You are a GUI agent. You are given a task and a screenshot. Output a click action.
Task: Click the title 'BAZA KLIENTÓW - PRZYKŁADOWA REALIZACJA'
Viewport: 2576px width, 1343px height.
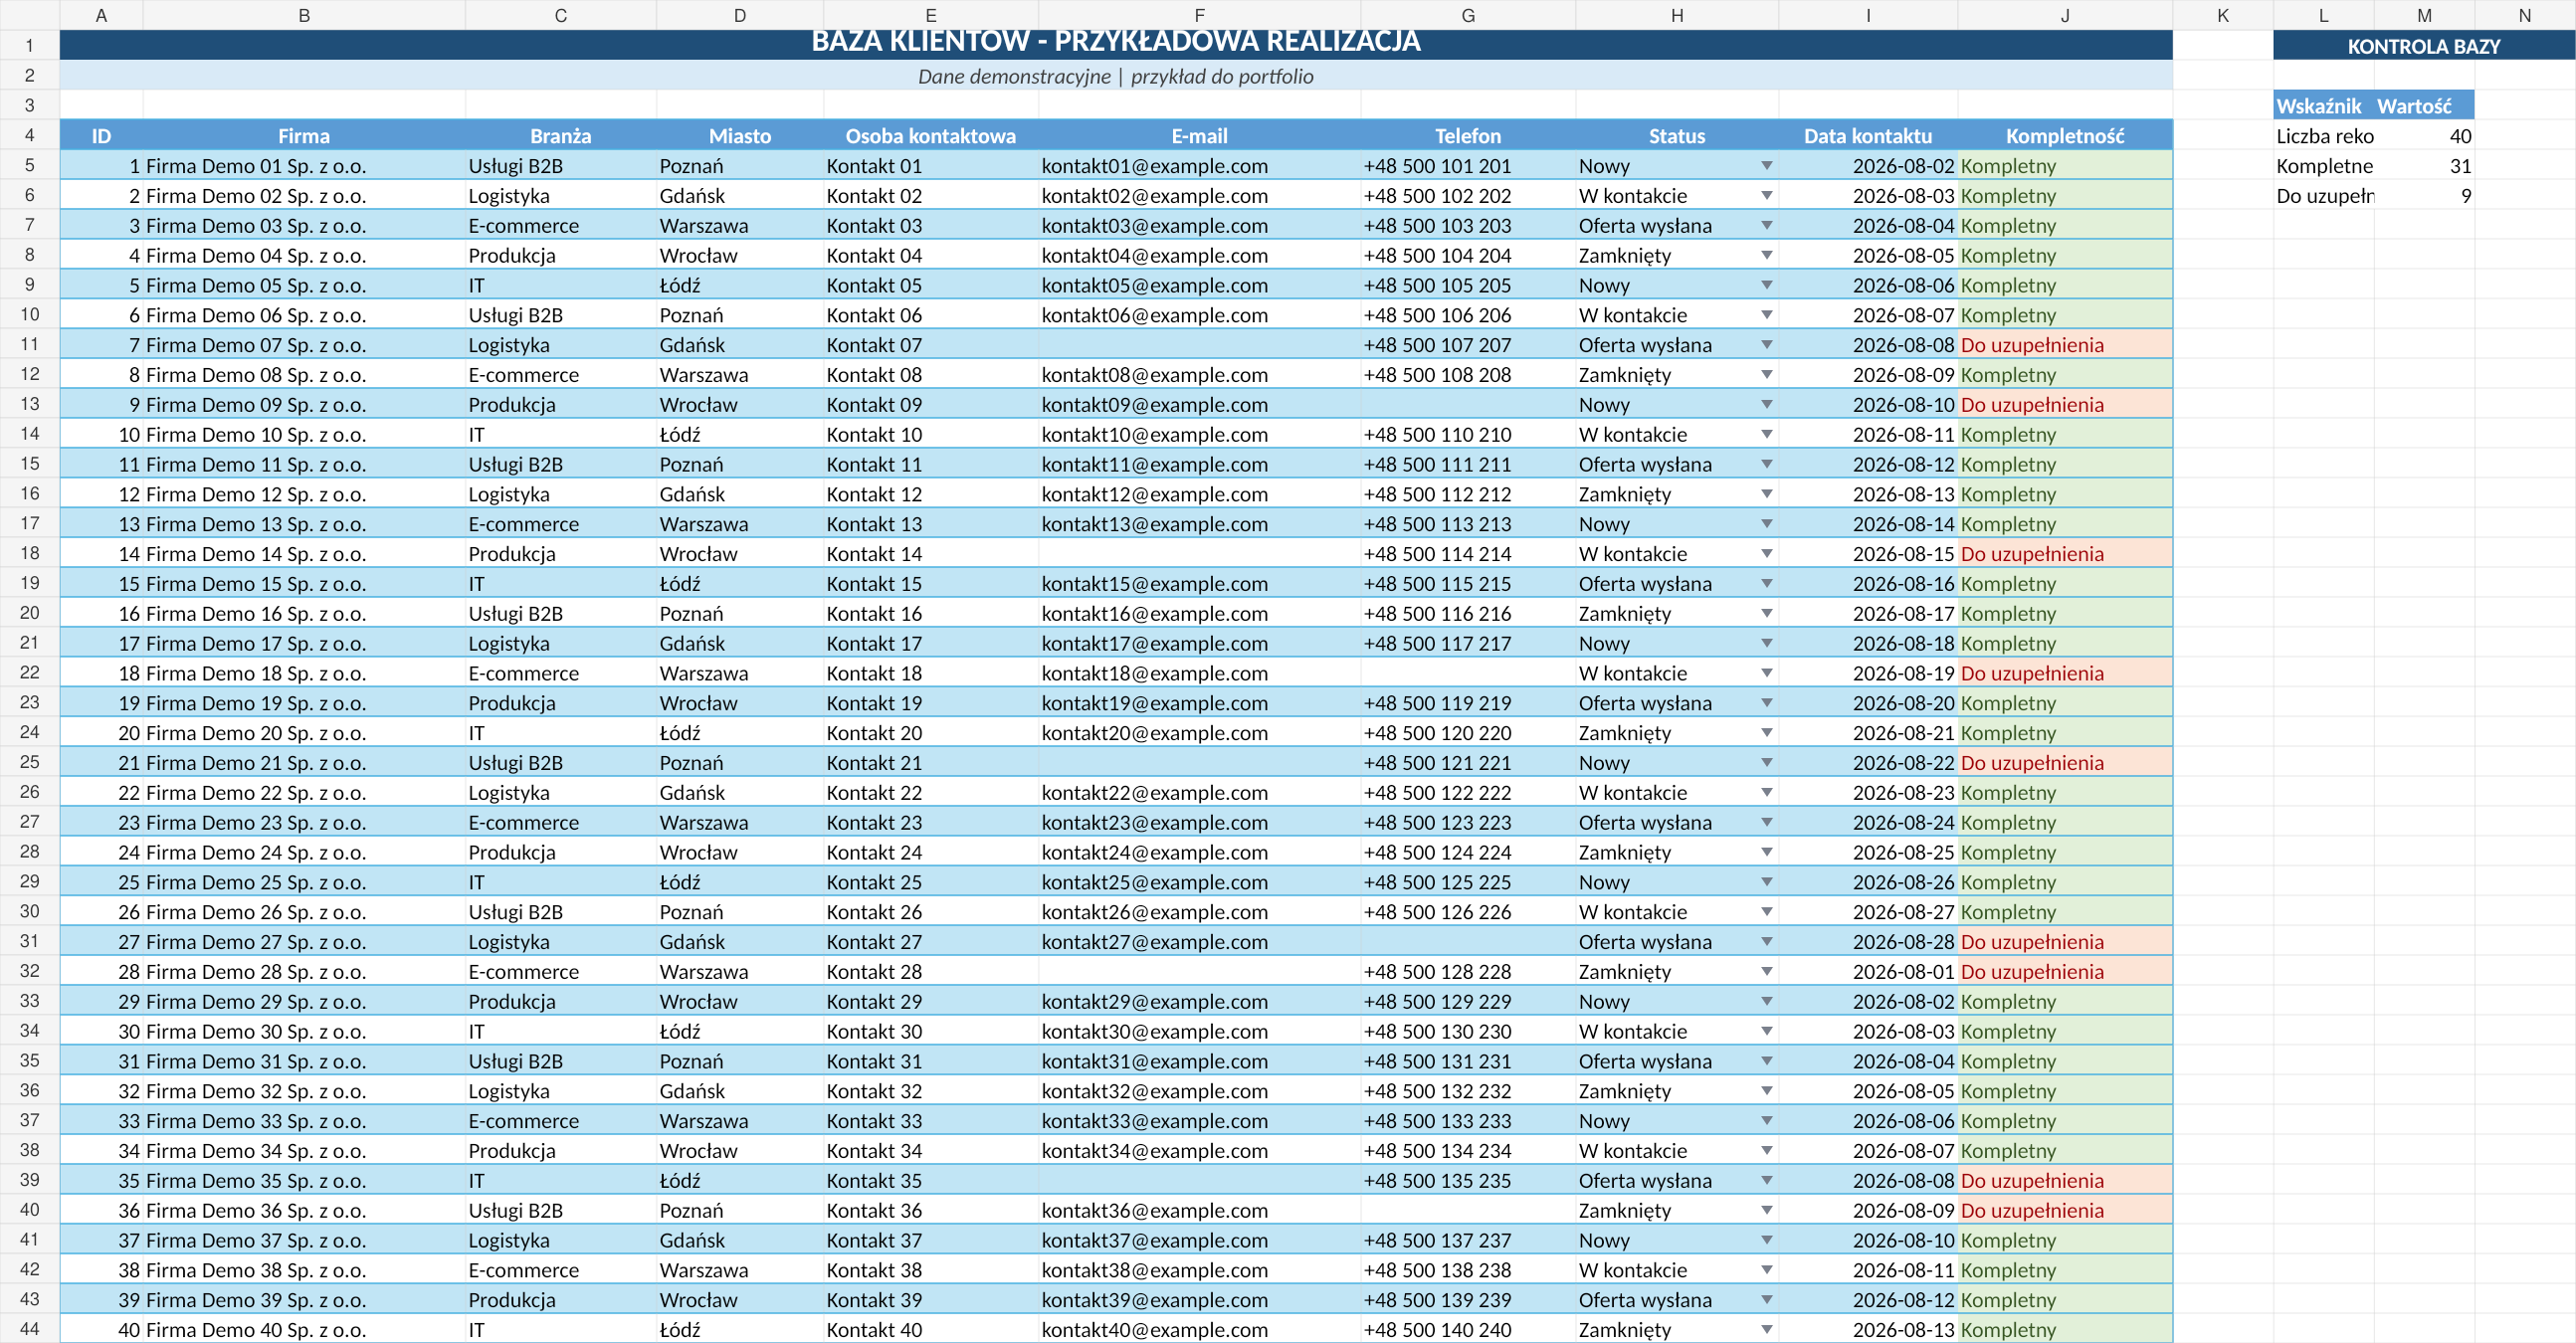click(x=1116, y=42)
